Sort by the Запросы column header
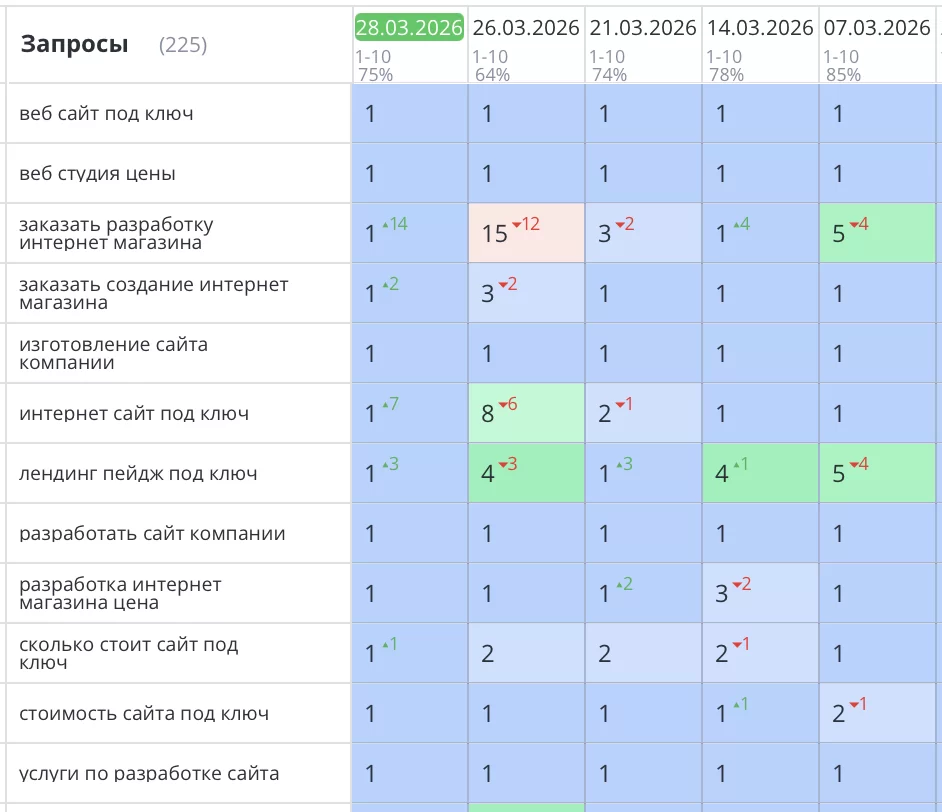The height and width of the screenshot is (812, 942). (x=75, y=44)
